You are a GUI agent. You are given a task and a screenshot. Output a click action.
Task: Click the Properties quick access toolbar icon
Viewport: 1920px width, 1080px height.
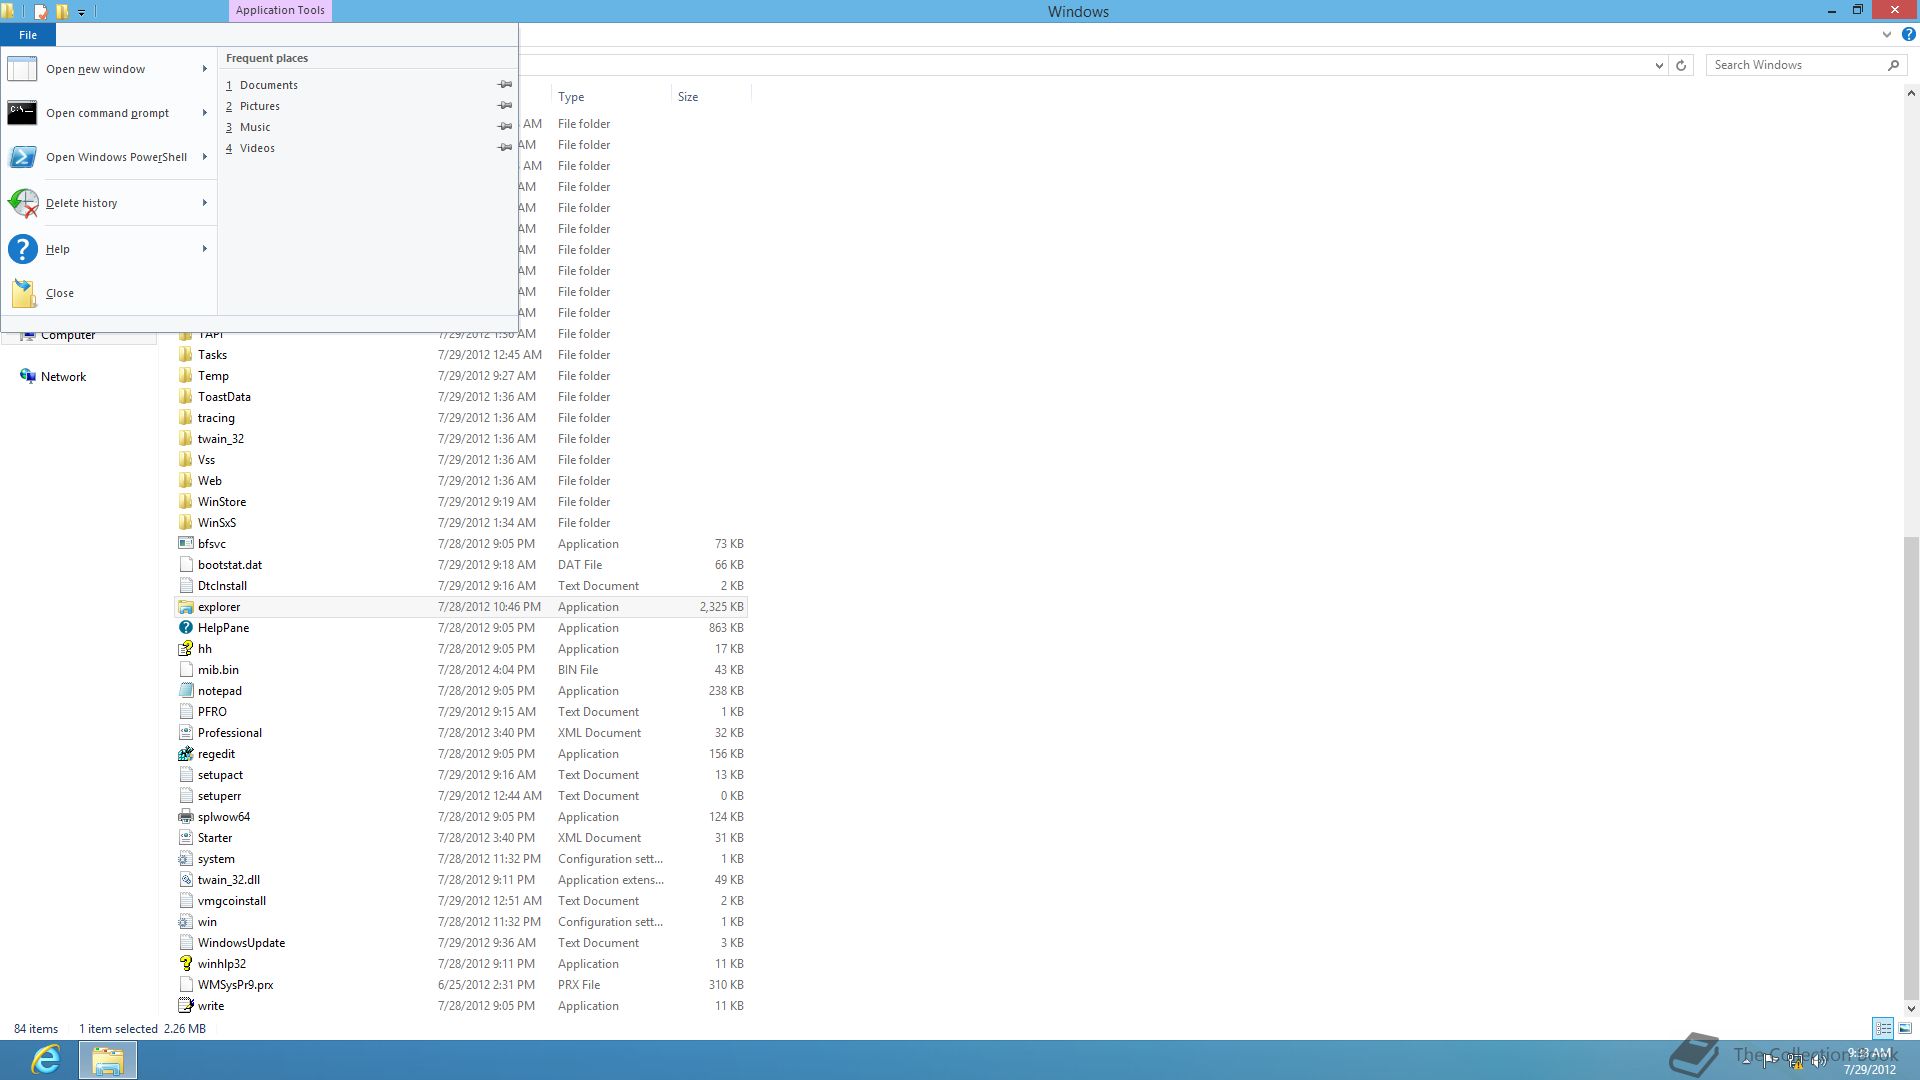(41, 12)
